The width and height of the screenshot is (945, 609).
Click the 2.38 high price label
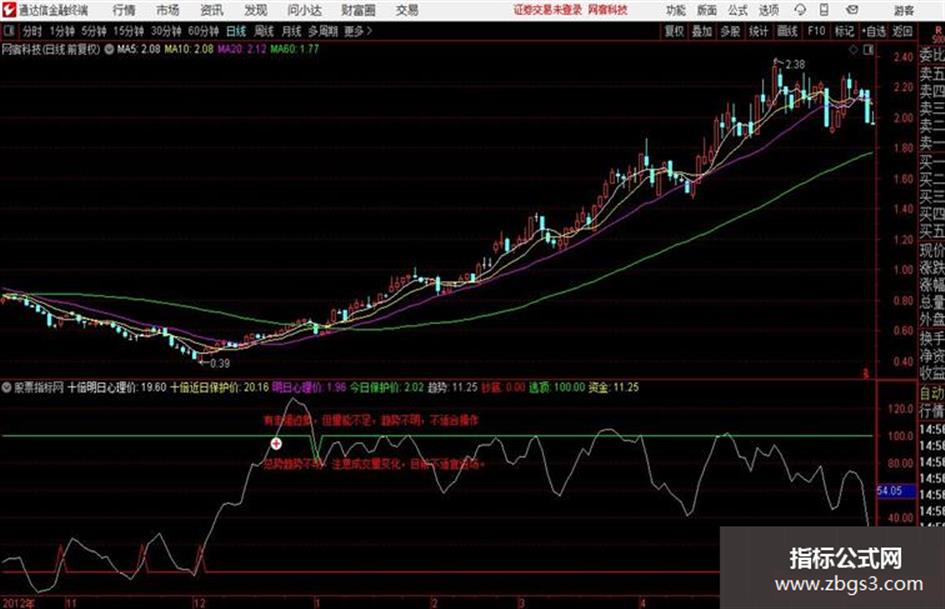795,65
